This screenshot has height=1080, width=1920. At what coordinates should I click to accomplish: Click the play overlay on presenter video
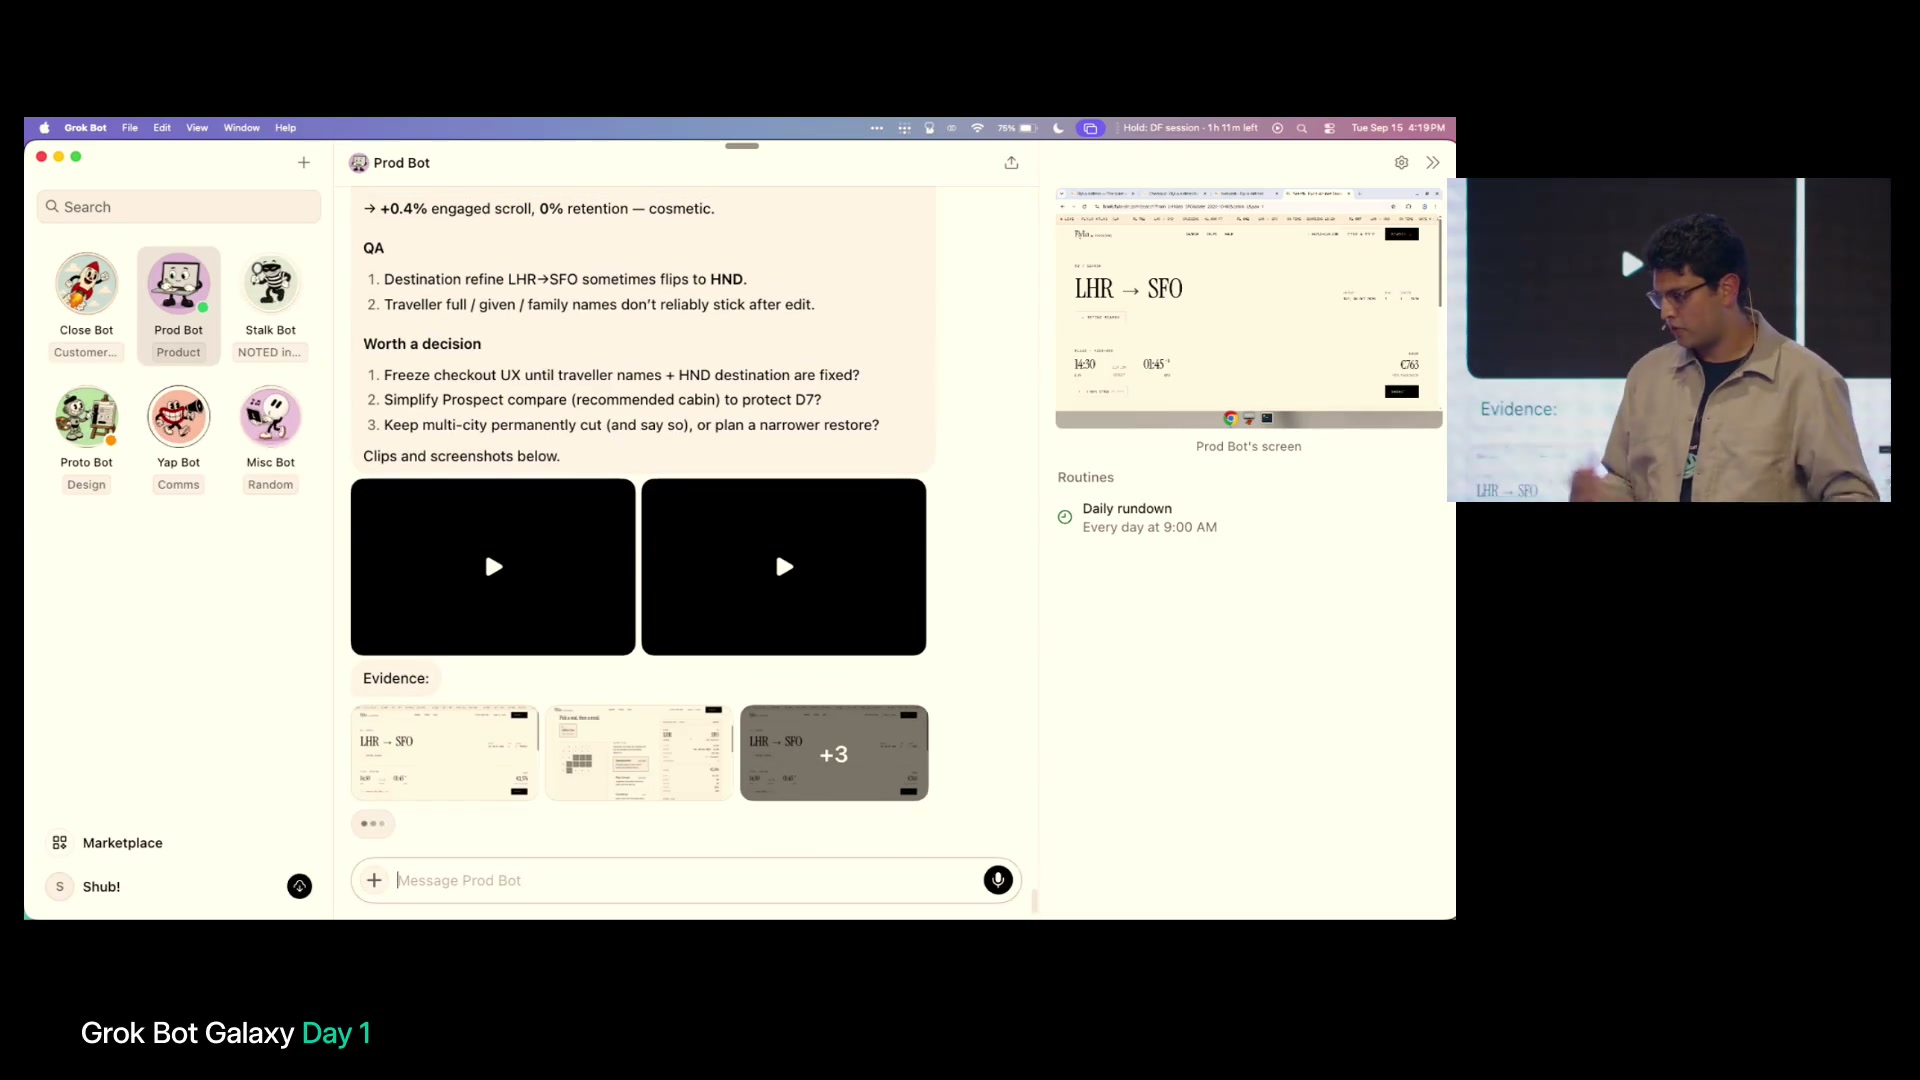click(x=1631, y=264)
